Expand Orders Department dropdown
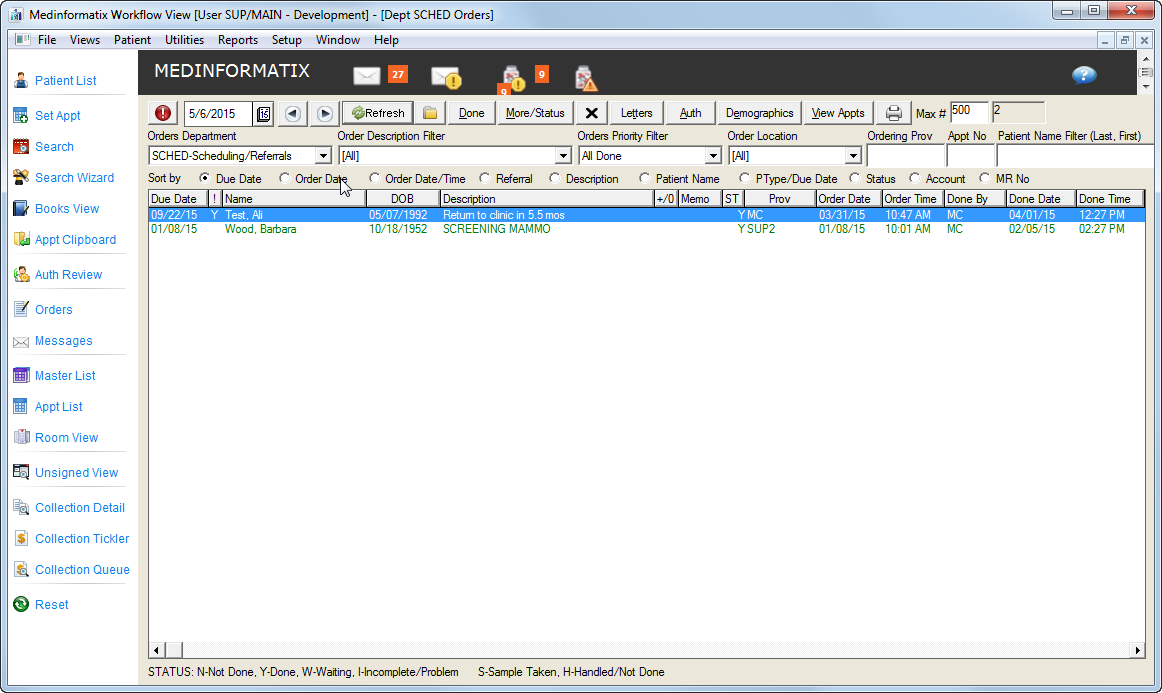Viewport: 1162px width, 693px height. click(x=323, y=156)
